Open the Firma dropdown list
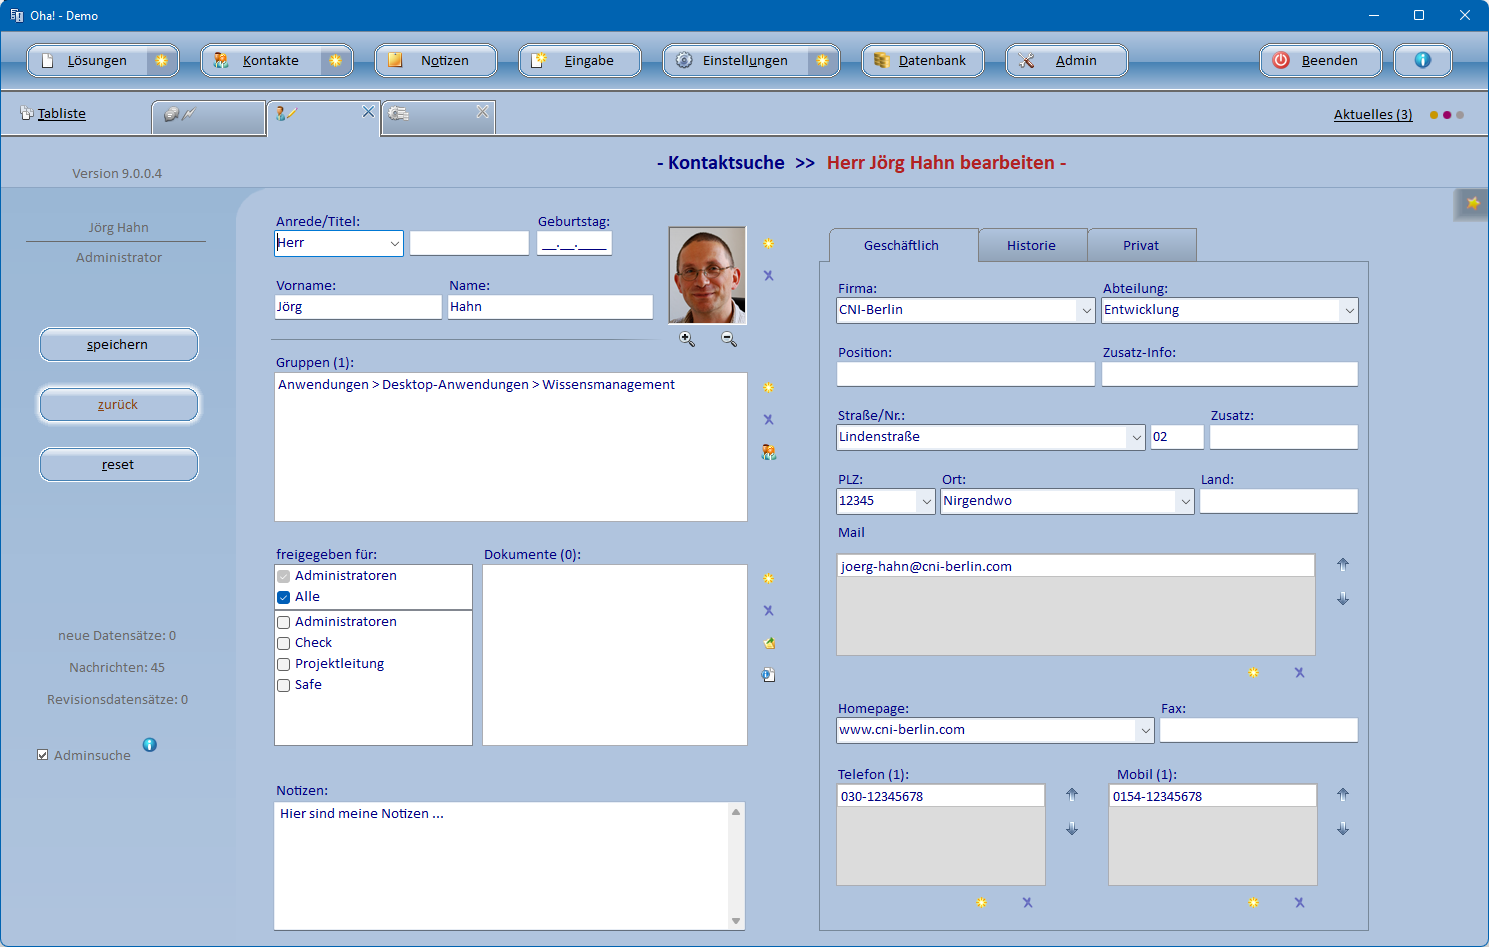 click(x=1086, y=310)
